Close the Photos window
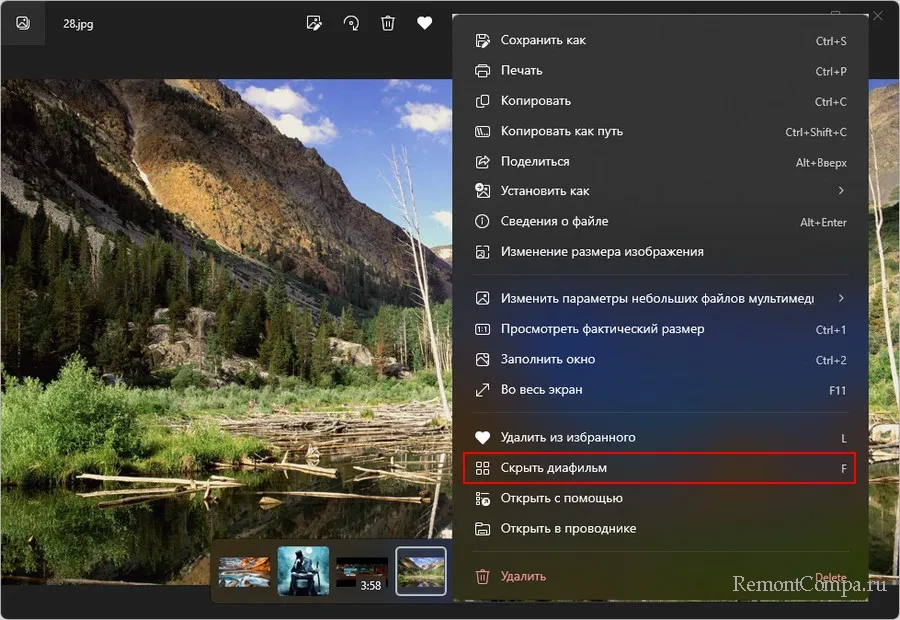Viewport: 900px width, 620px height. click(878, 16)
